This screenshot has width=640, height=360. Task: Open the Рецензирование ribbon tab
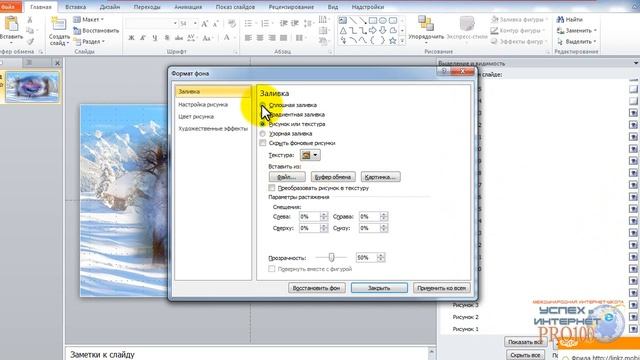coord(291,7)
